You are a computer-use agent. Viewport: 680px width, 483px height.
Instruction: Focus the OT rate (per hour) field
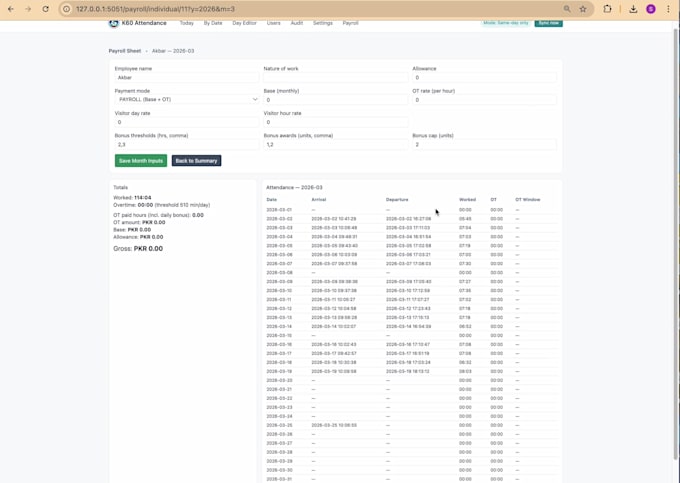pos(484,100)
